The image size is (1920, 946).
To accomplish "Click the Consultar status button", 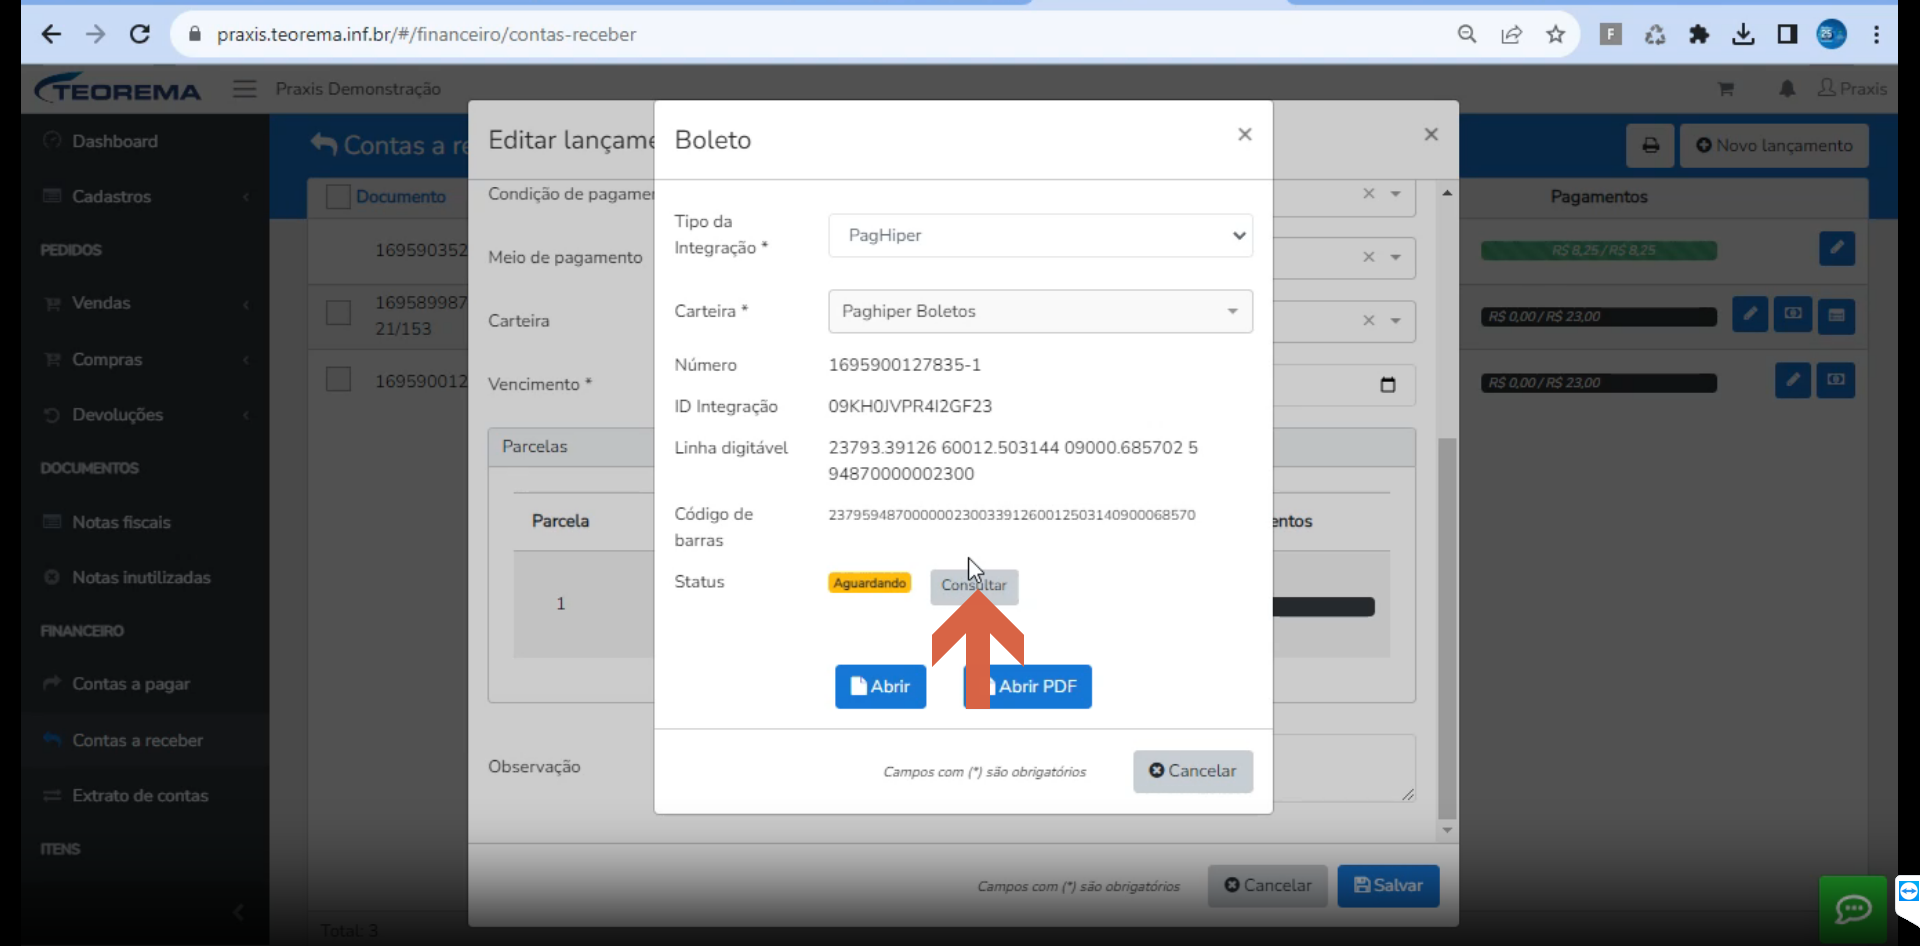I will [974, 586].
